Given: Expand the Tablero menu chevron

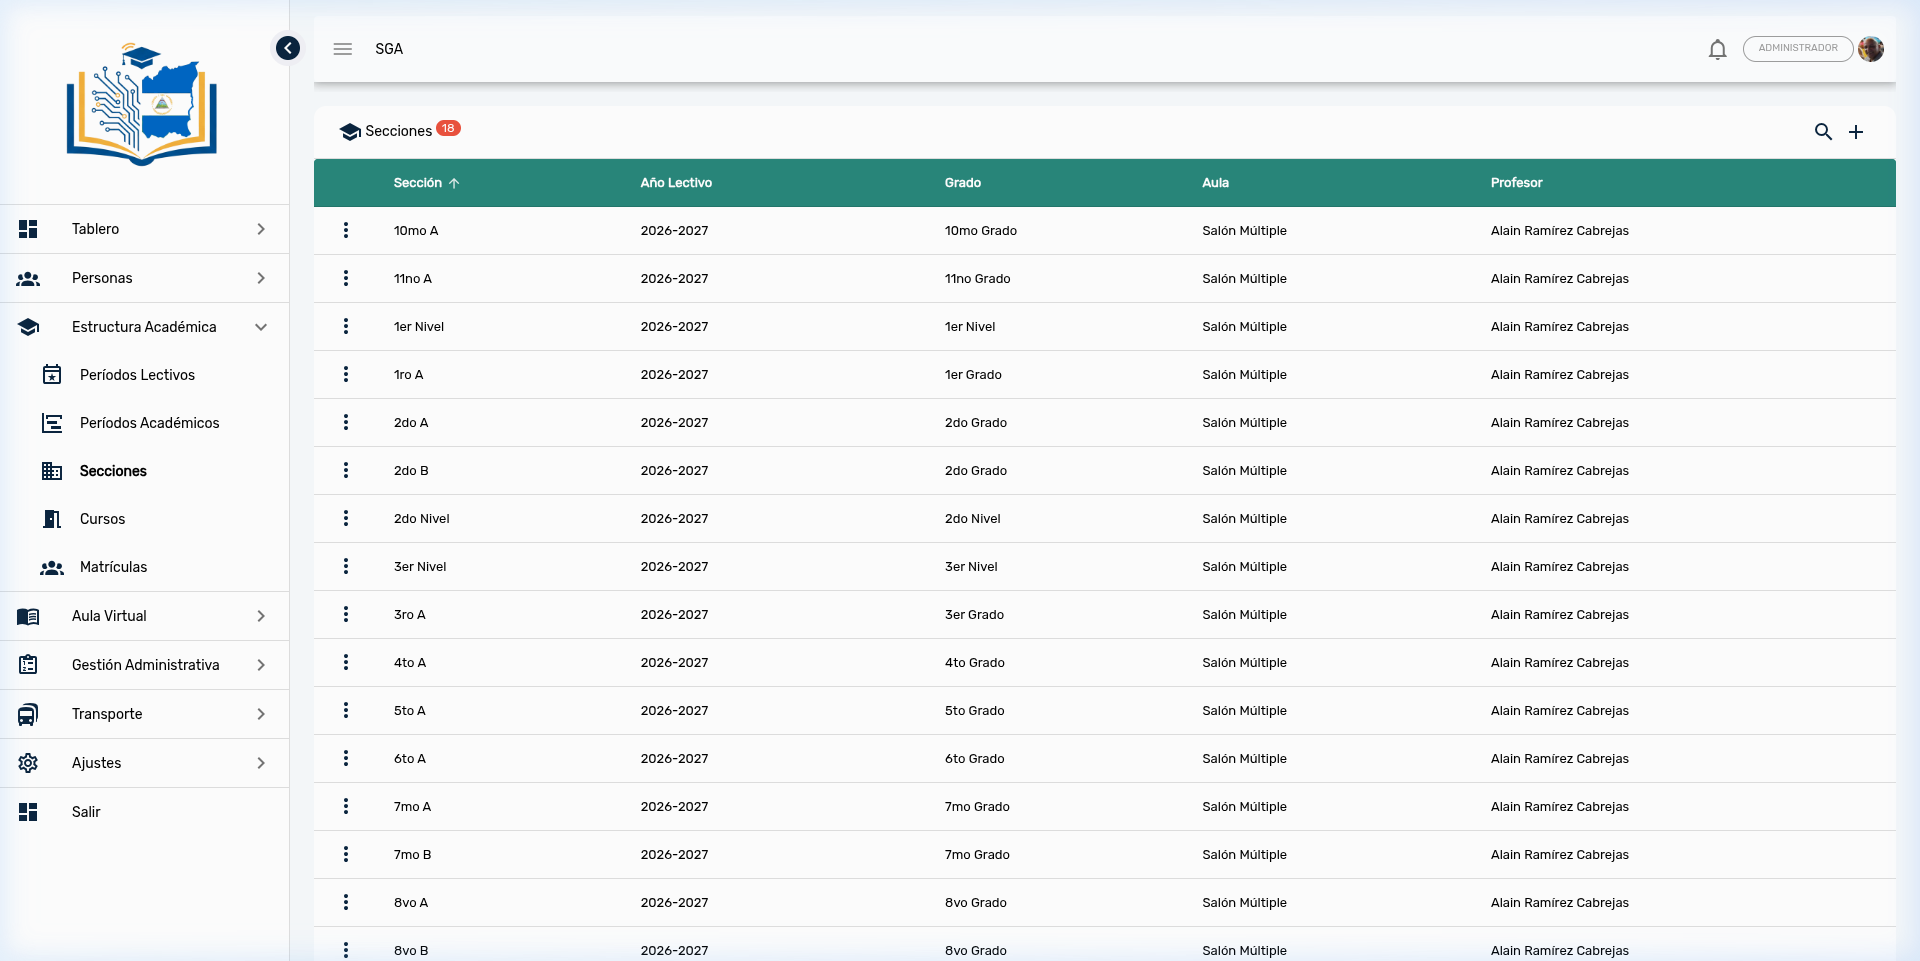Looking at the screenshot, I should (261, 229).
